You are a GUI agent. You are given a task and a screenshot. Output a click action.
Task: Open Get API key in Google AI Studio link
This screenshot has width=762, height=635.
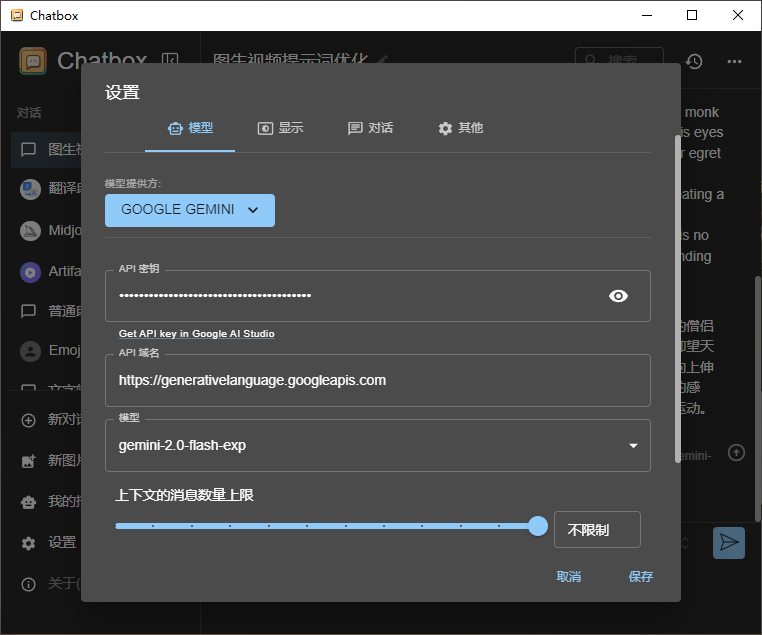point(197,333)
